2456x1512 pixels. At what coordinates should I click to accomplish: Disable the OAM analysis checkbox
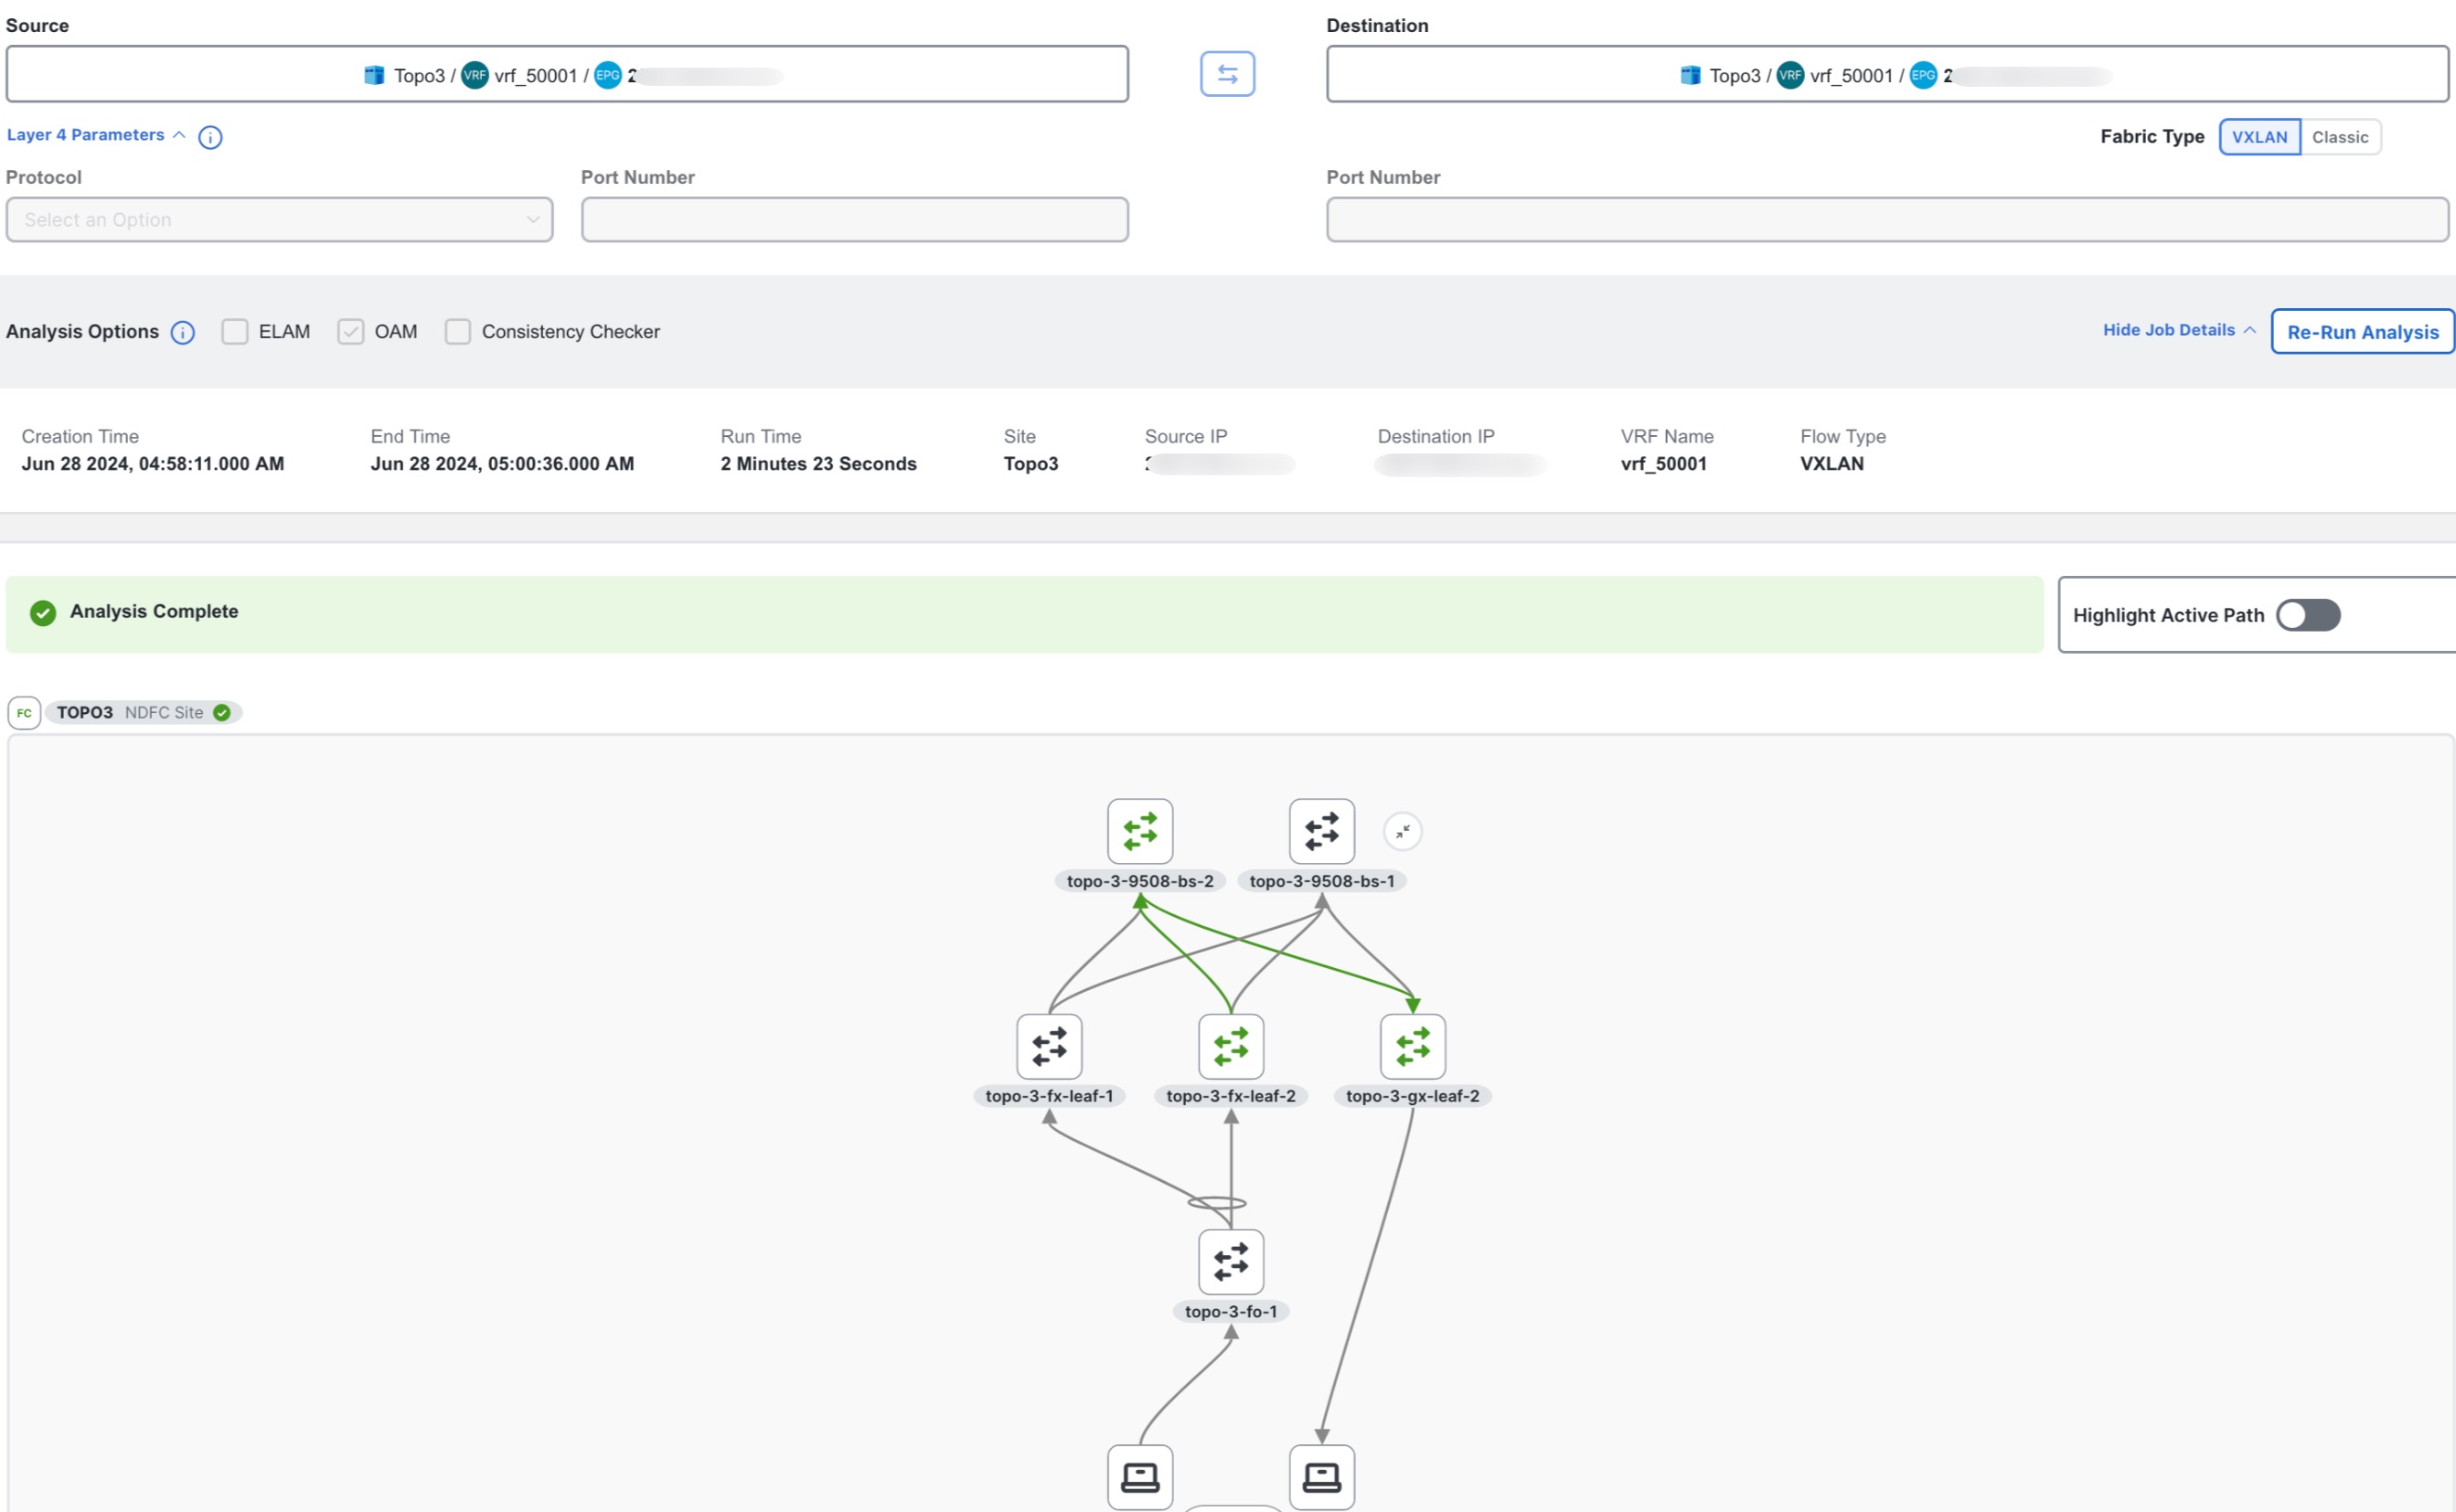tap(351, 332)
